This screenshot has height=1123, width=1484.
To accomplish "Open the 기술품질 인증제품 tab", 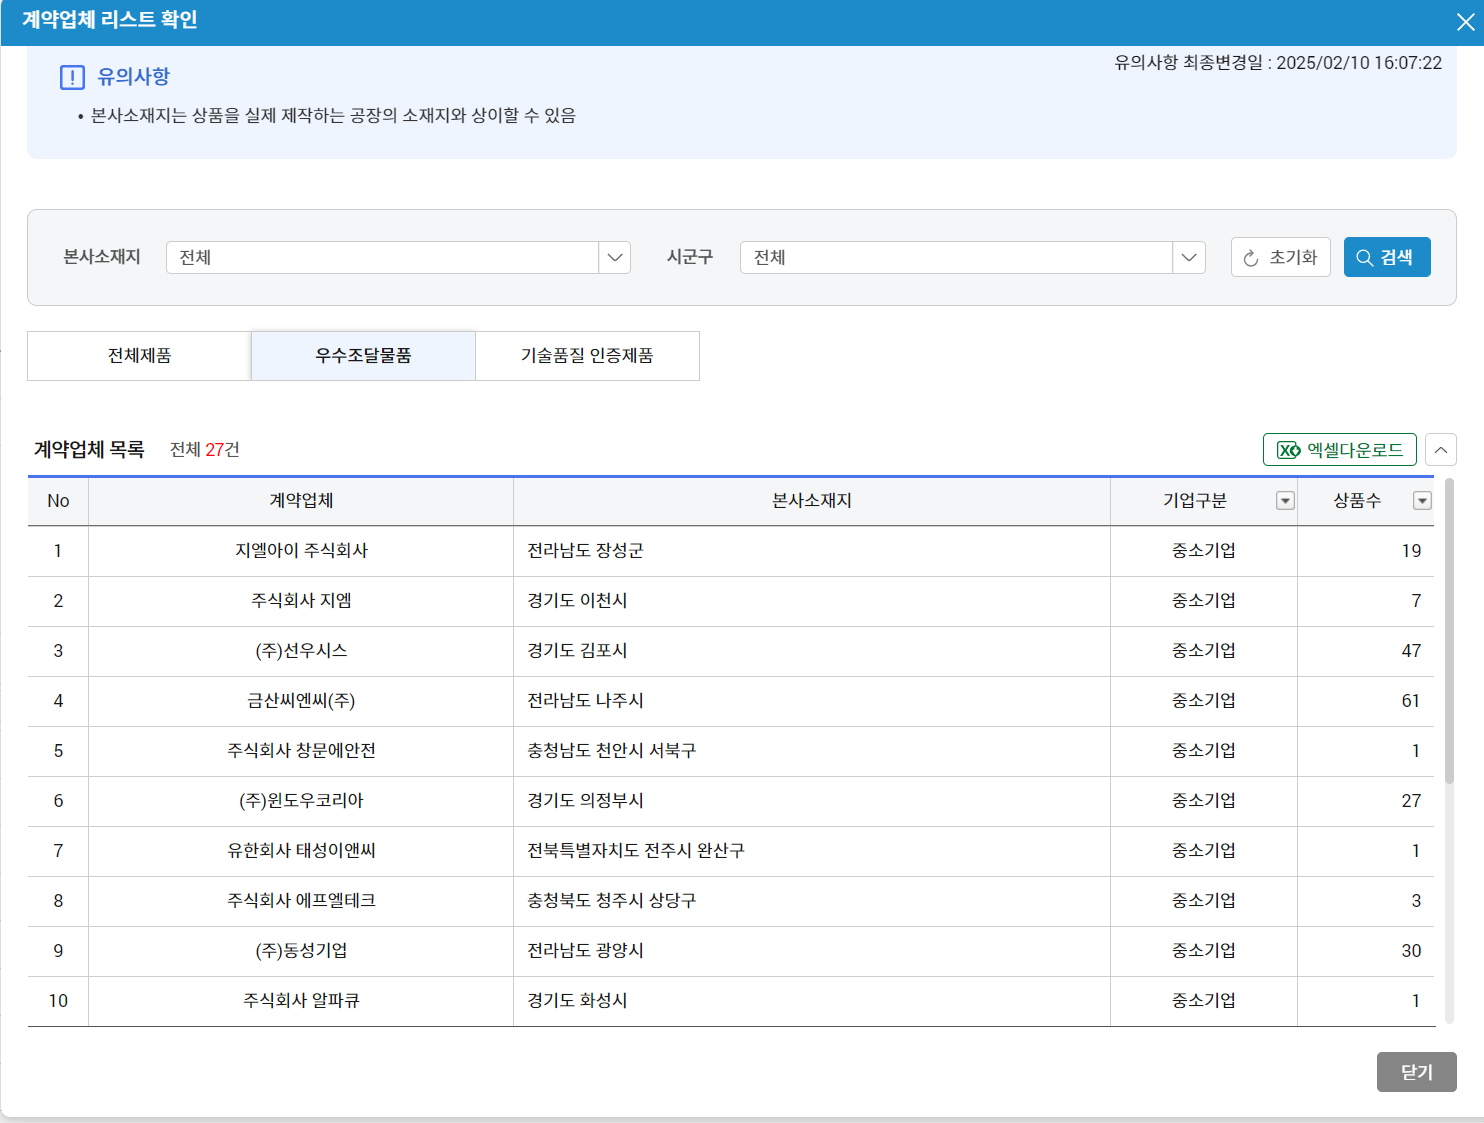I will 587,356.
